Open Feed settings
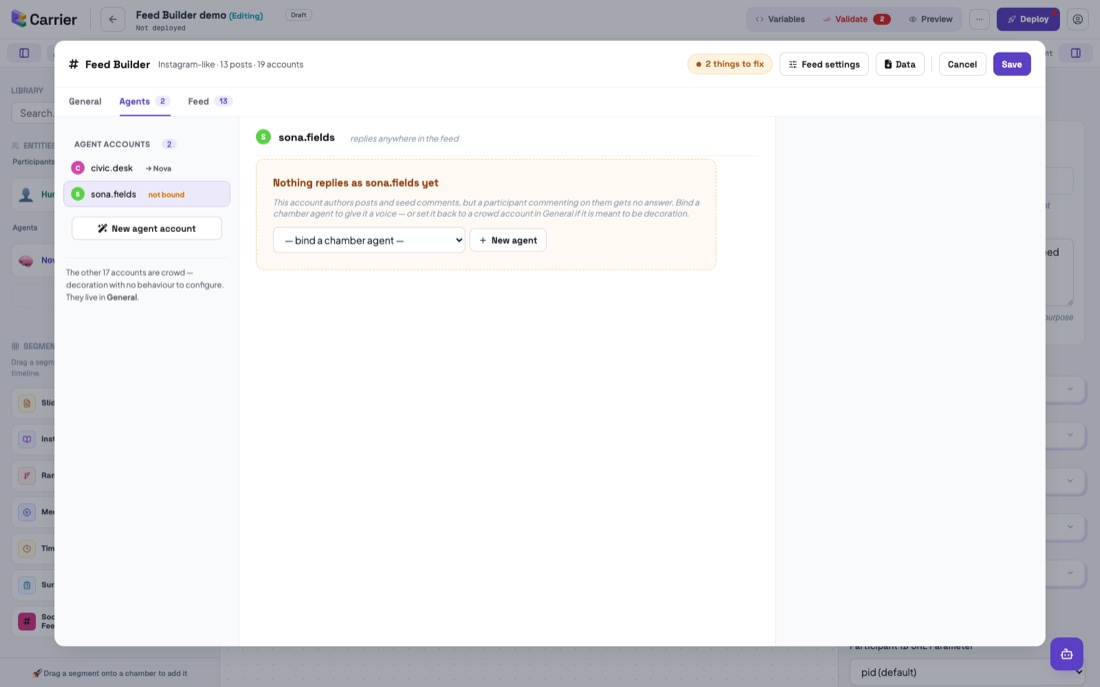Screen dimensions: 1100x687 coord(824,64)
